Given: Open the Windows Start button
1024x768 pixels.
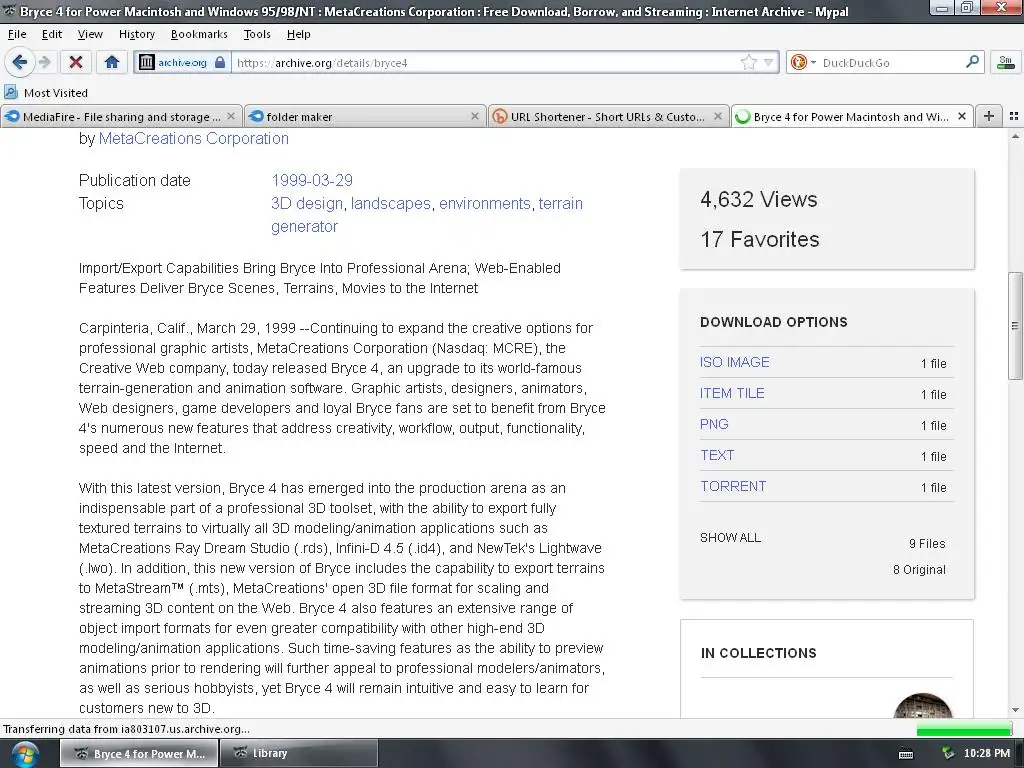Looking at the screenshot, I should (x=25, y=754).
